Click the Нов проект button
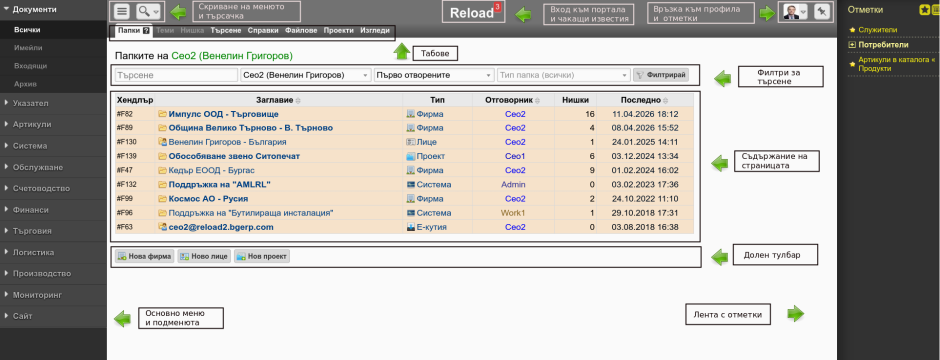This screenshot has height=360, width=940. point(261,256)
